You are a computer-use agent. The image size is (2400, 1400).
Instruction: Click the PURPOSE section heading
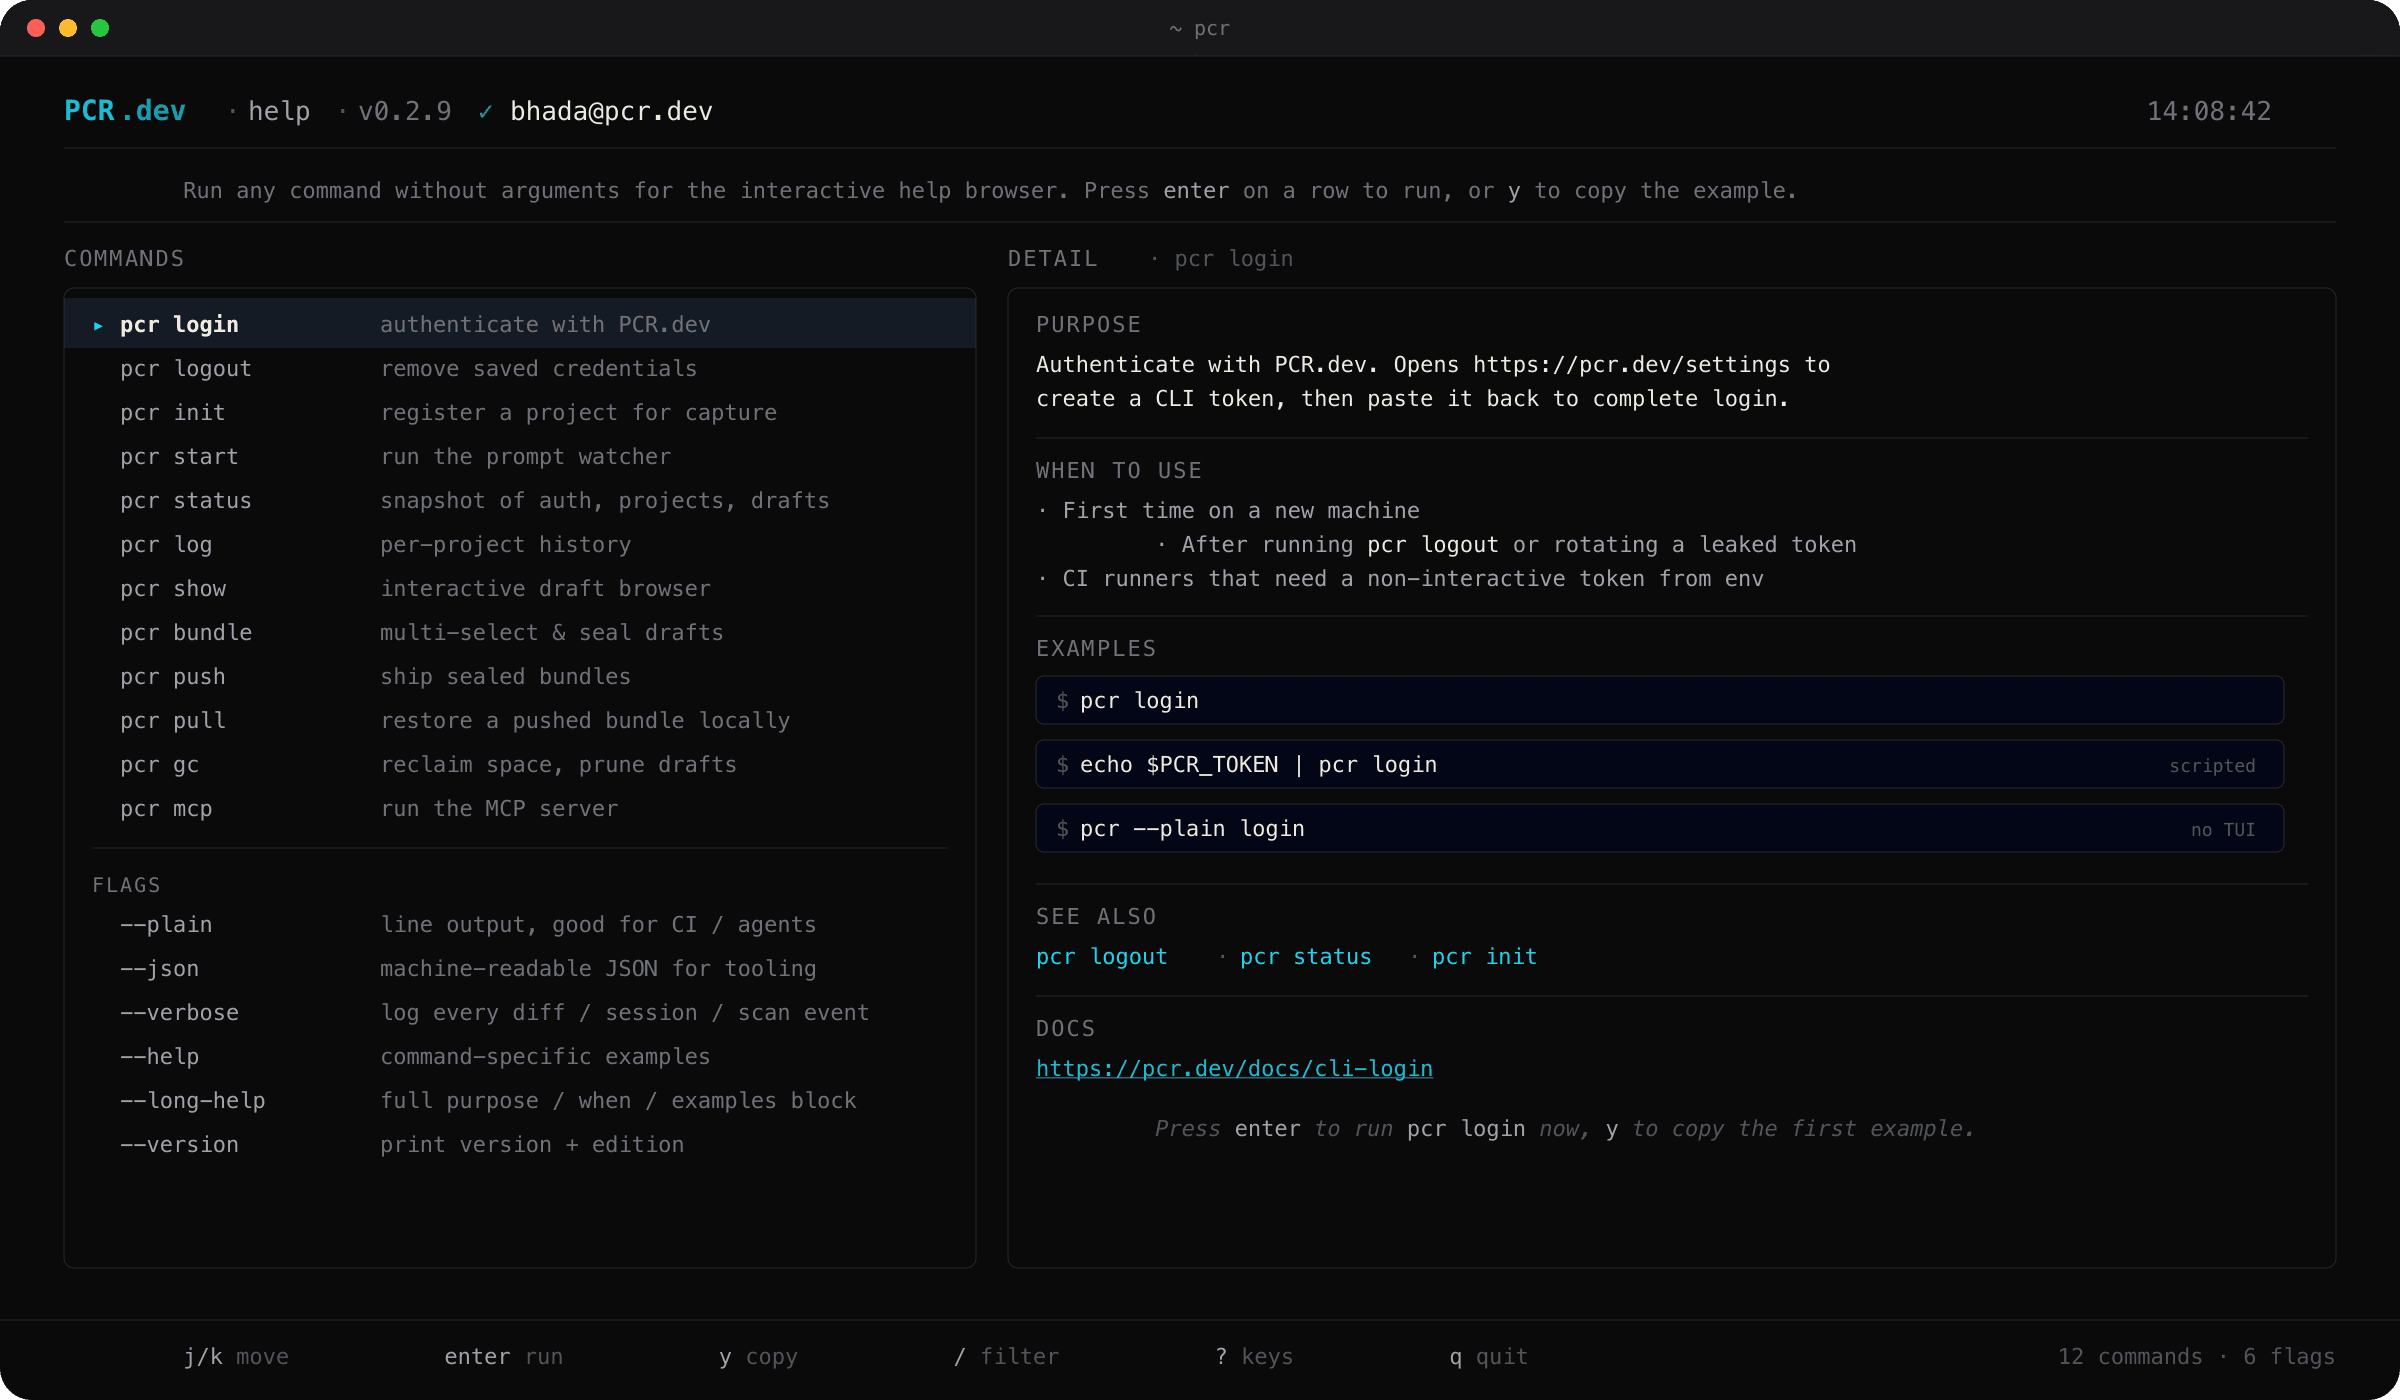[1088, 324]
